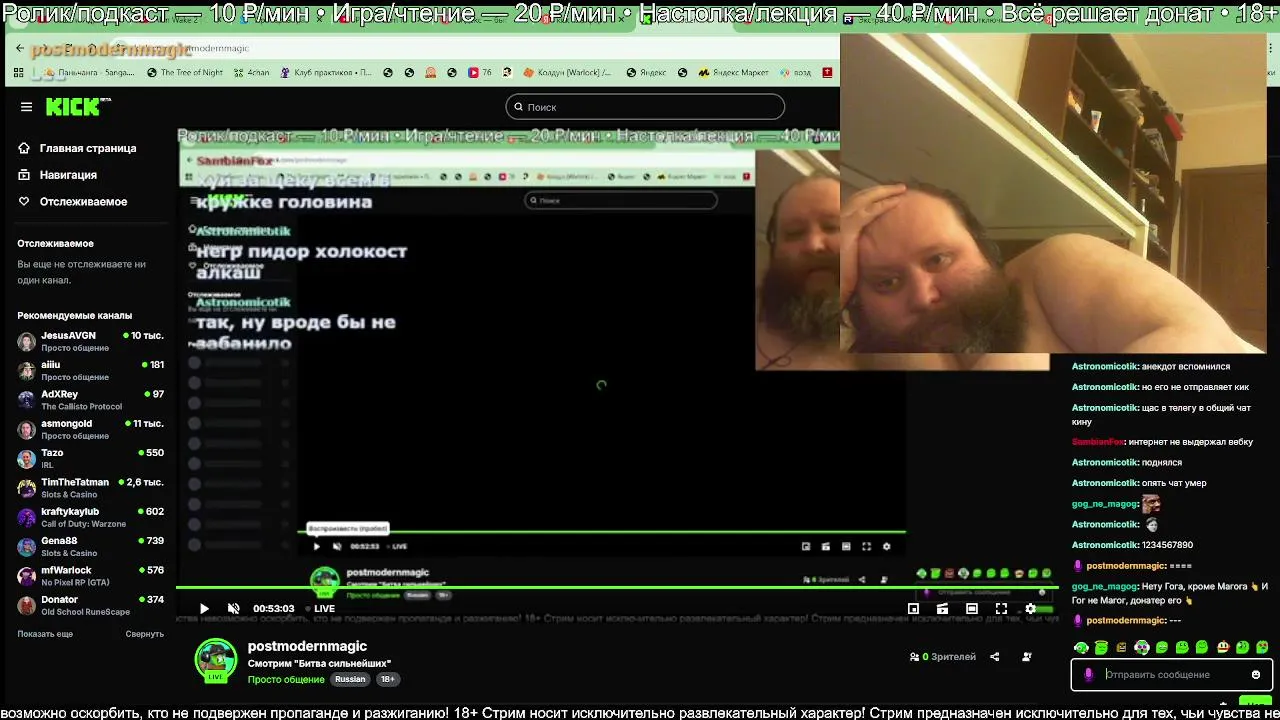Open the Kick hamburger menu

pyautogui.click(x=26, y=107)
